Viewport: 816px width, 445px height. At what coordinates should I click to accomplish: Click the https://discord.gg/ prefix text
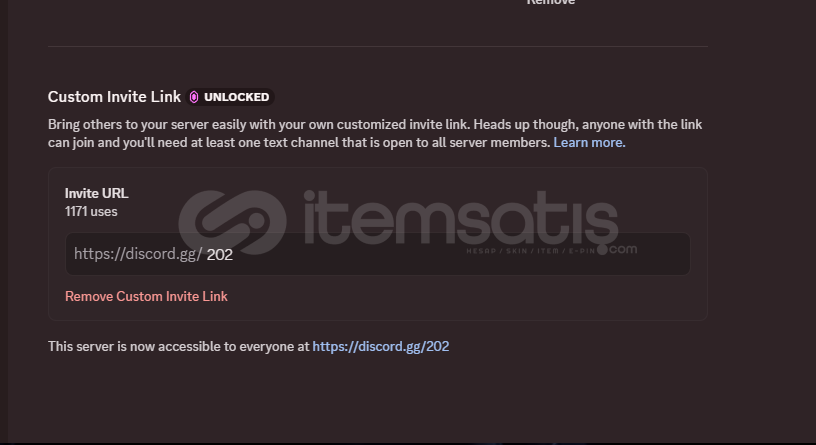click(138, 253)
